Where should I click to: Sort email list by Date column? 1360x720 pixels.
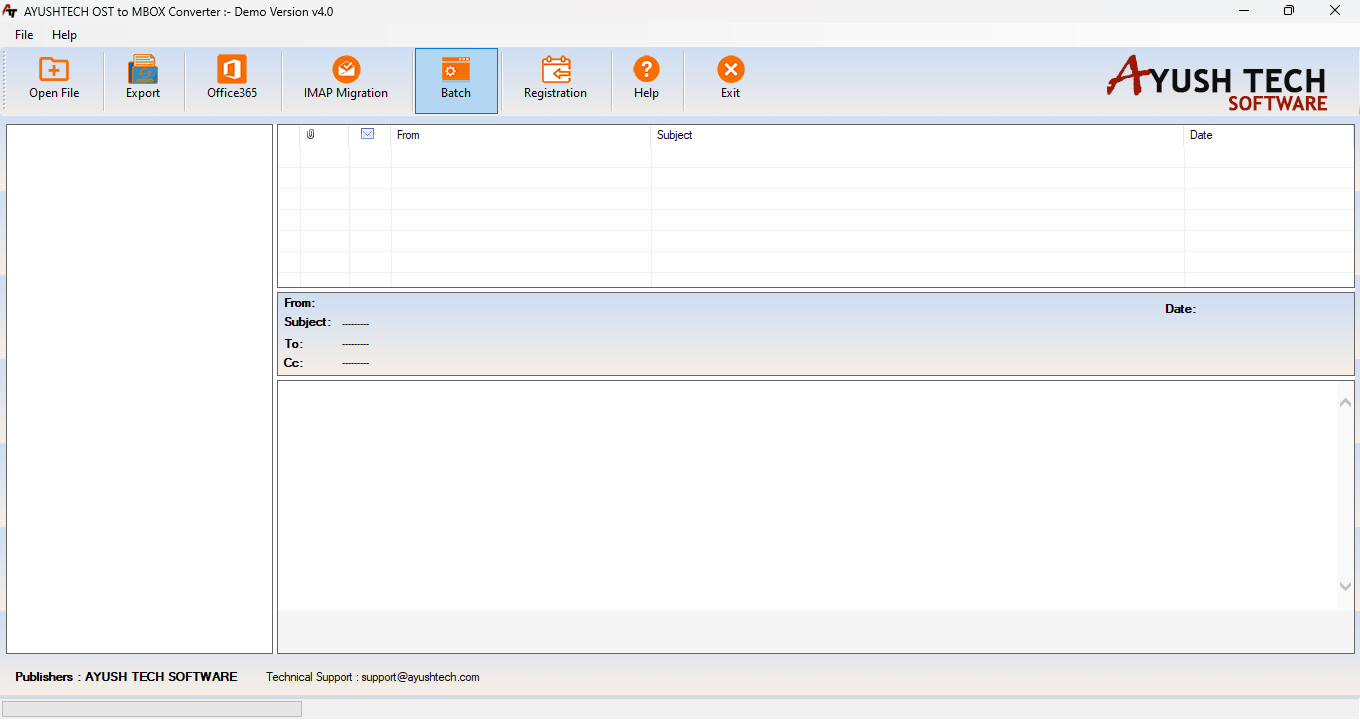point(1269,135)
